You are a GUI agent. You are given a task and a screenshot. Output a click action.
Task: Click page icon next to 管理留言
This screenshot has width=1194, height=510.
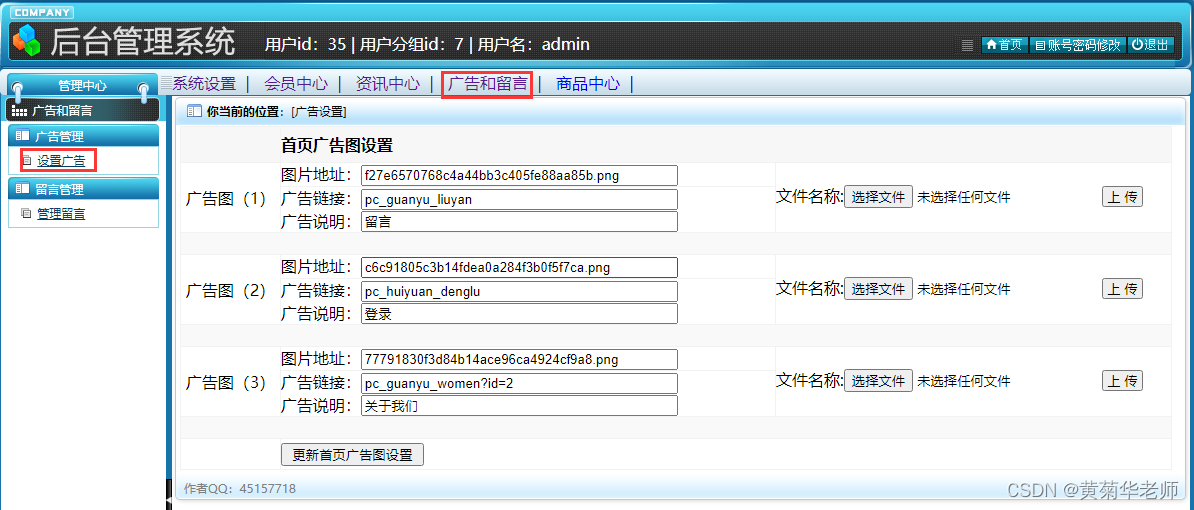point(27,214)
